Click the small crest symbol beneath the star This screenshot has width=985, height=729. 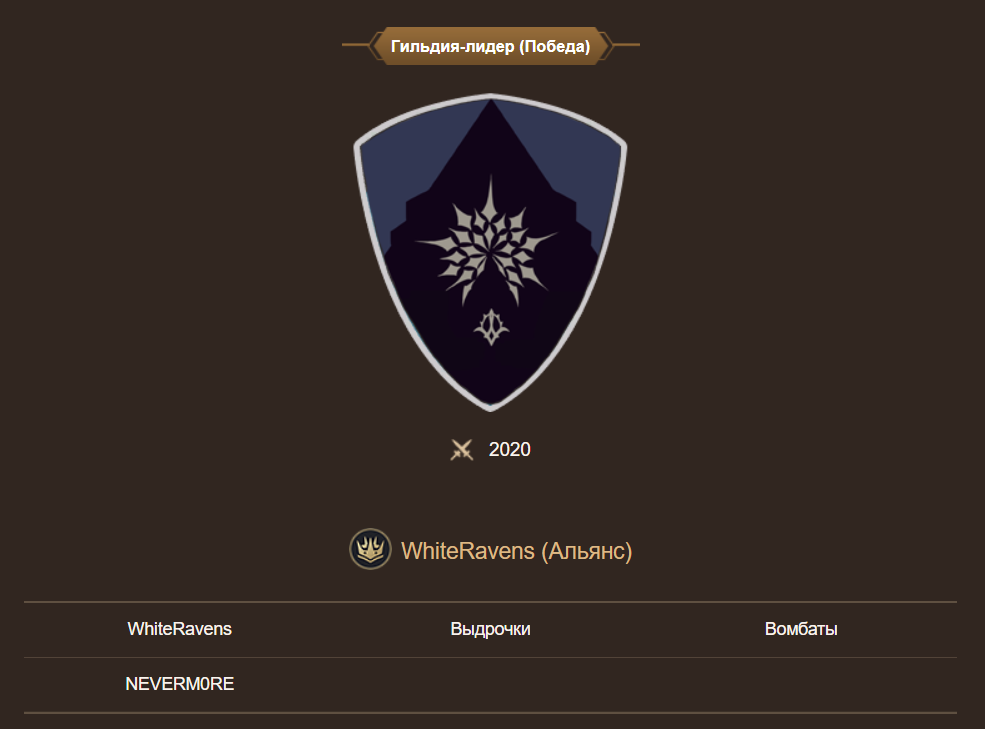491,327
